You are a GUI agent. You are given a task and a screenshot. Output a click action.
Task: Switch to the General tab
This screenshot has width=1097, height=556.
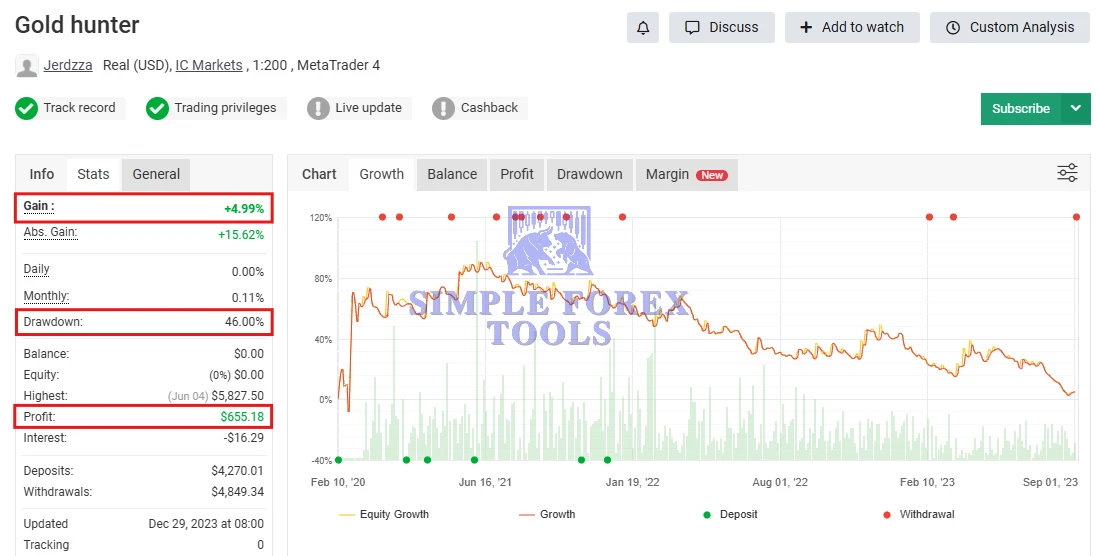pos(156,174)
